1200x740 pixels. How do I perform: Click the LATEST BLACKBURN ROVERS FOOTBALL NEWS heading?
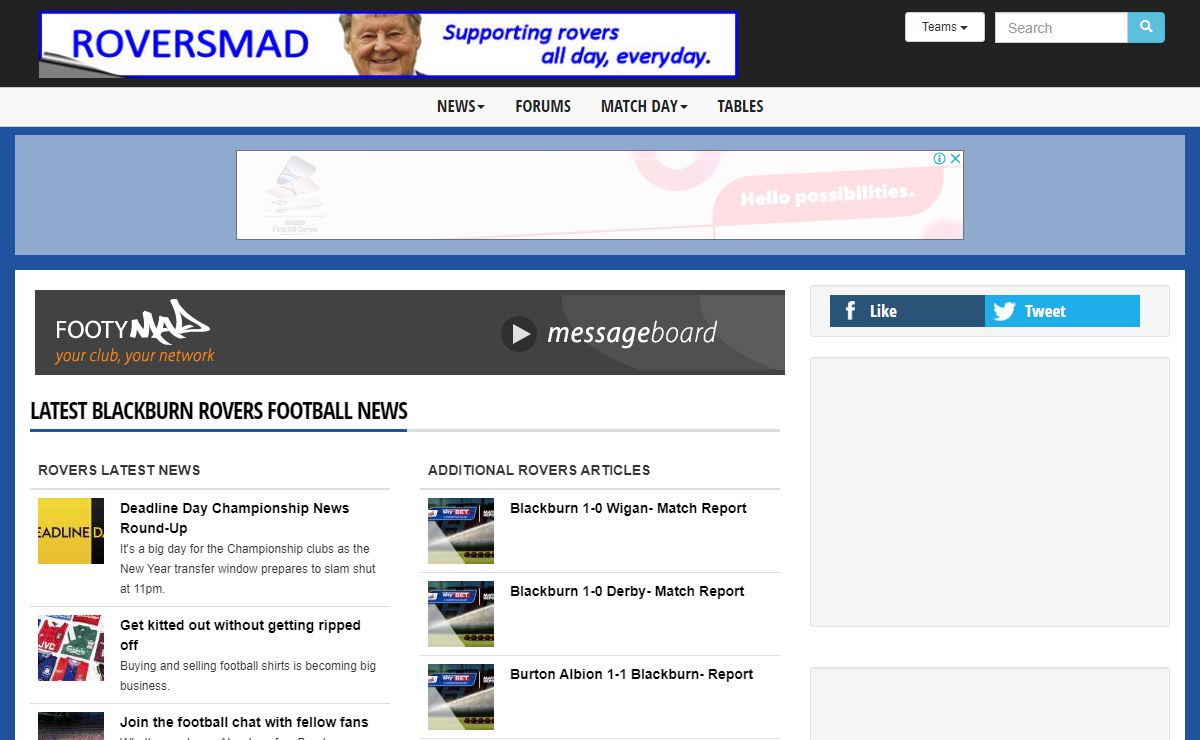(x=219, y=411)
